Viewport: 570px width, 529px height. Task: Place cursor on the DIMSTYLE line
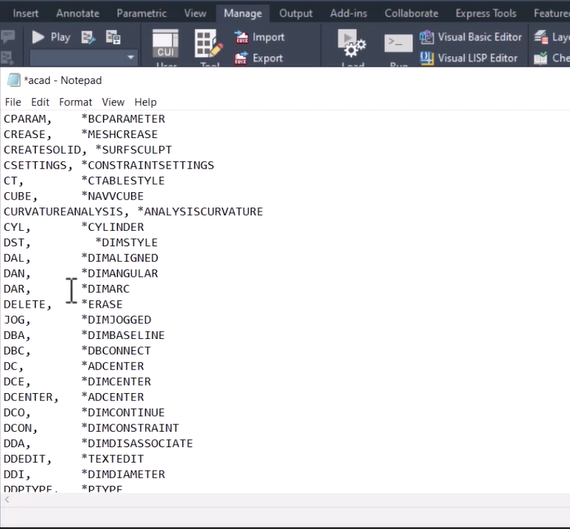pos(81,243)
